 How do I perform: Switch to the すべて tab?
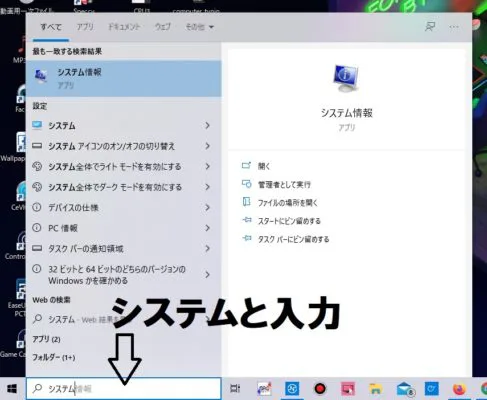point(51,27)
